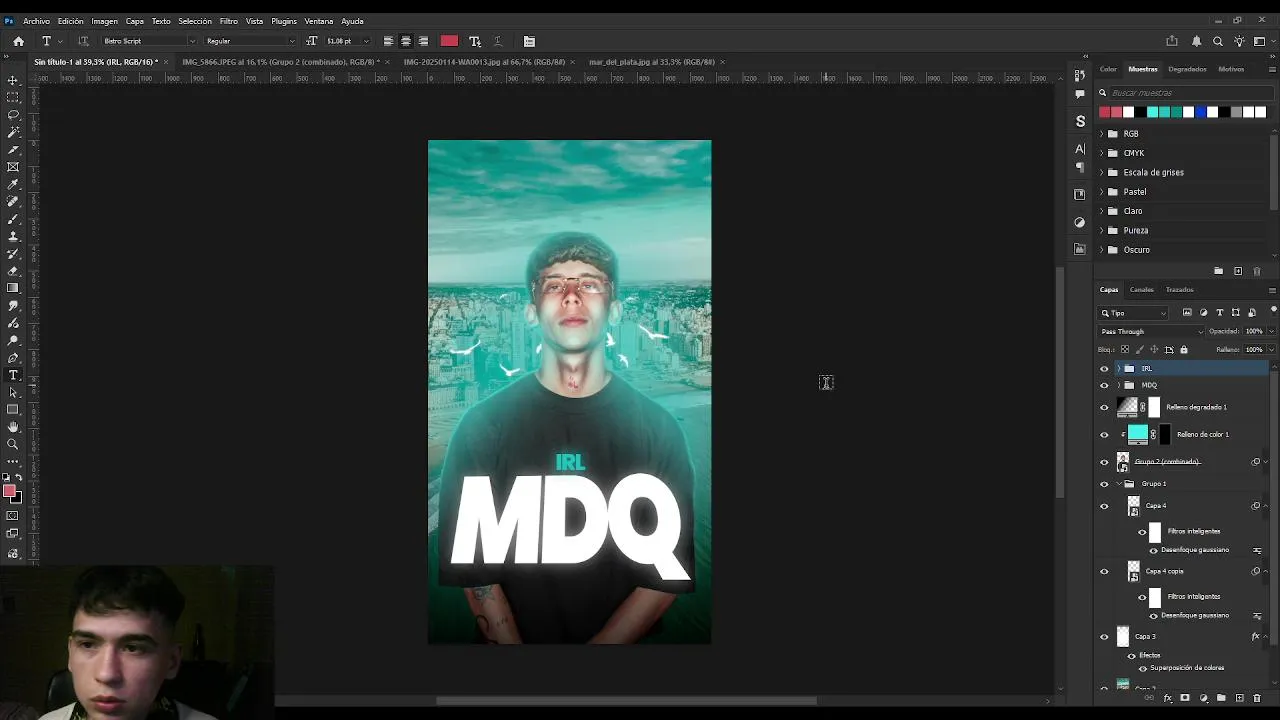Select the Clone Stamp tool
The height and width of the screenshot is (720, 1280).
[13, 236]
